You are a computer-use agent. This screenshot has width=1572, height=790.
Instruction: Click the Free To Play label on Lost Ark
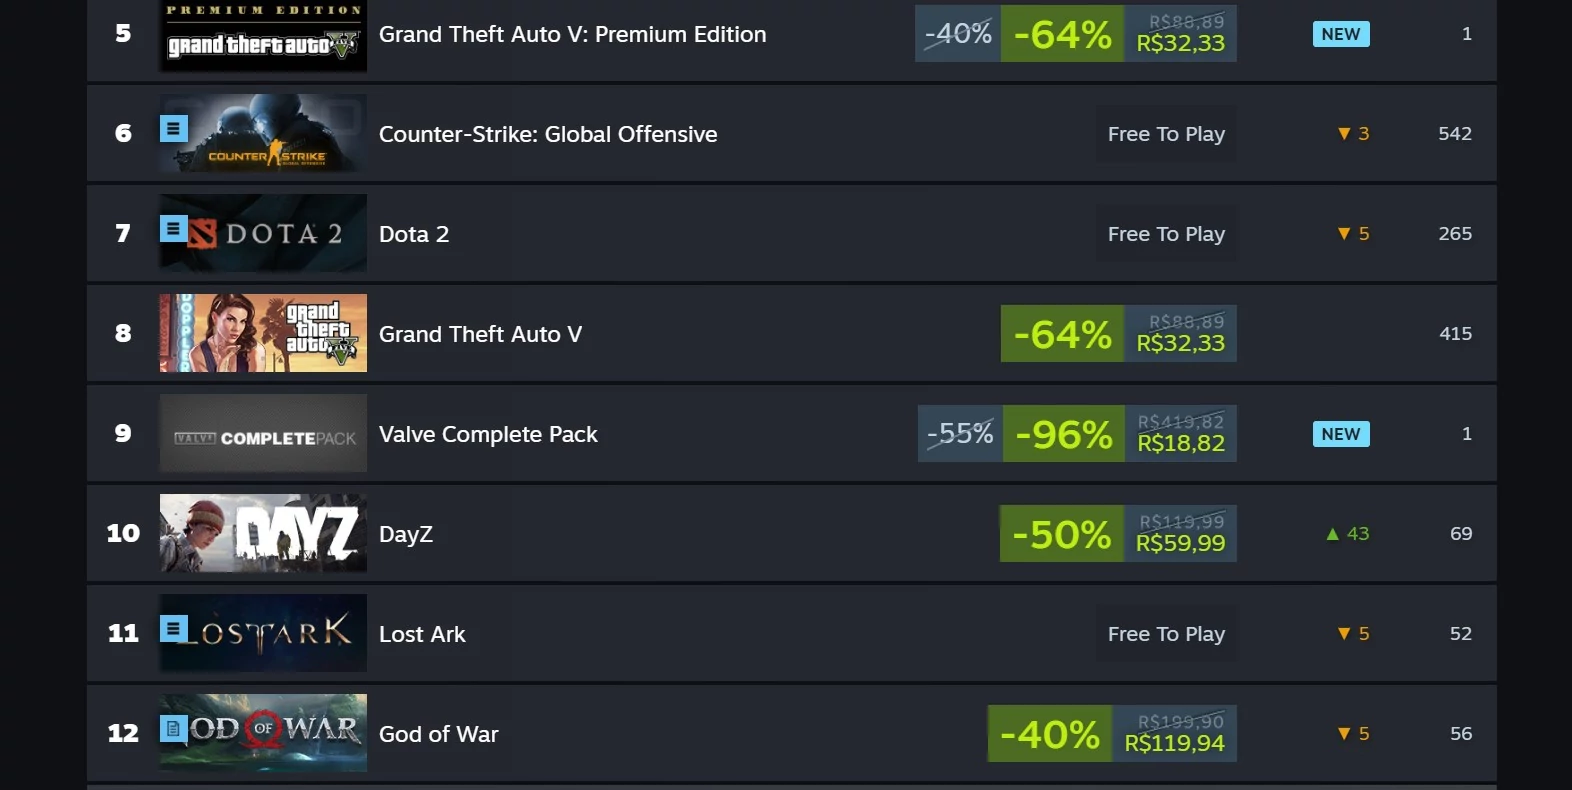tap(1166, 633)
